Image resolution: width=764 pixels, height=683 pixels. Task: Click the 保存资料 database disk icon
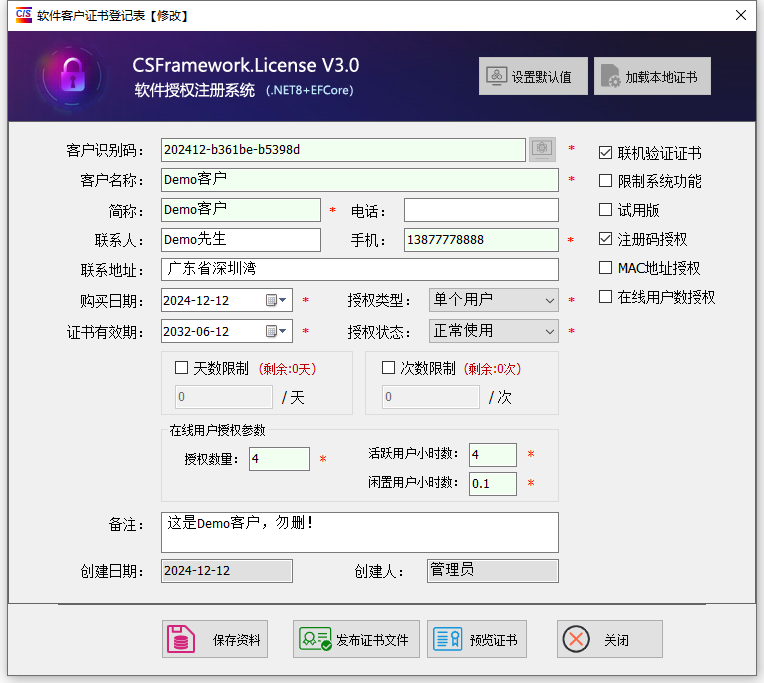181,639
